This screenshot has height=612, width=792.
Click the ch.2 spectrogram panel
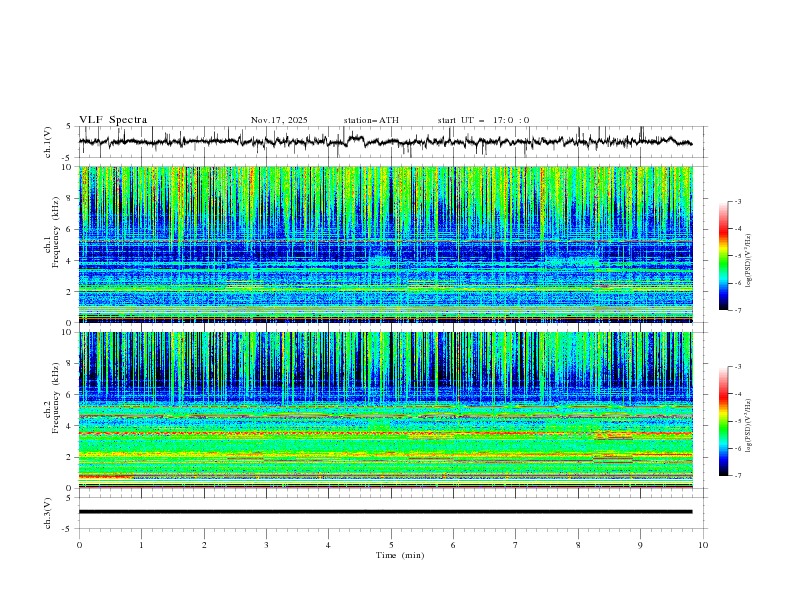click(385, 410)
